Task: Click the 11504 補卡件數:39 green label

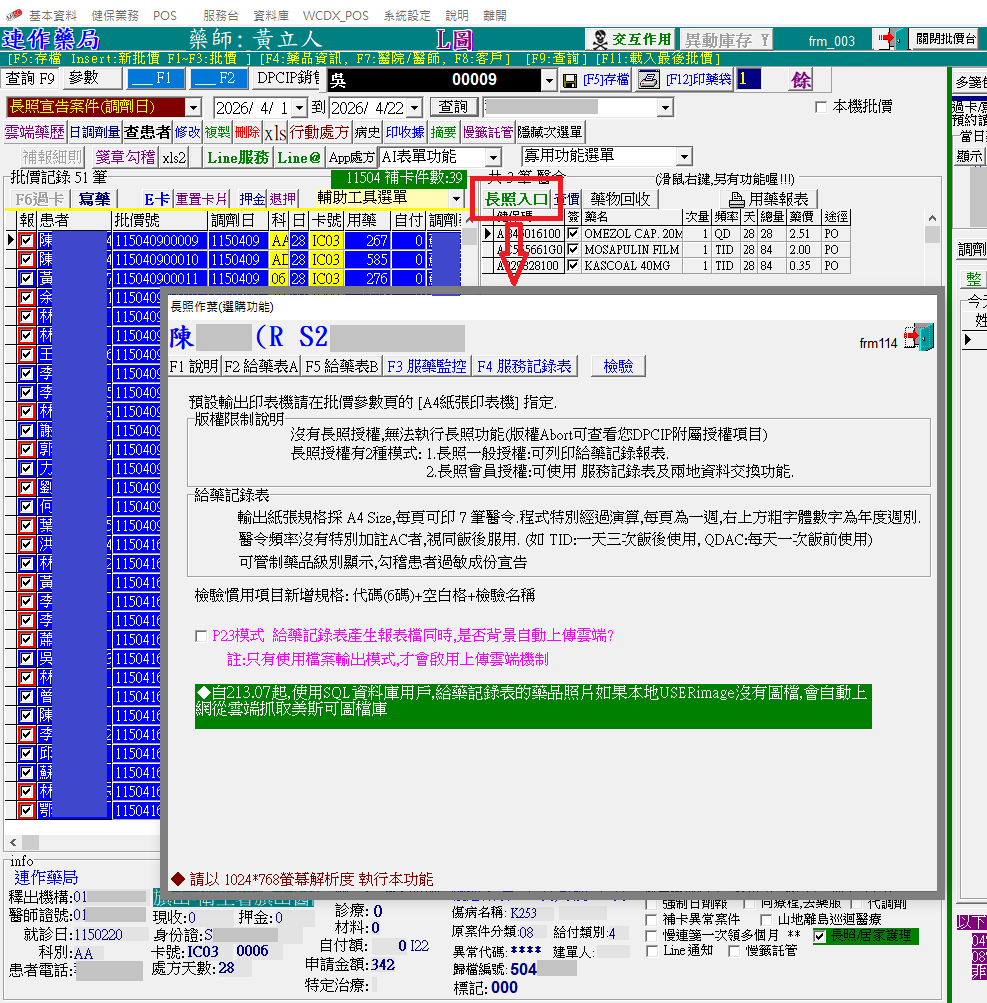Action: (399, 178)
